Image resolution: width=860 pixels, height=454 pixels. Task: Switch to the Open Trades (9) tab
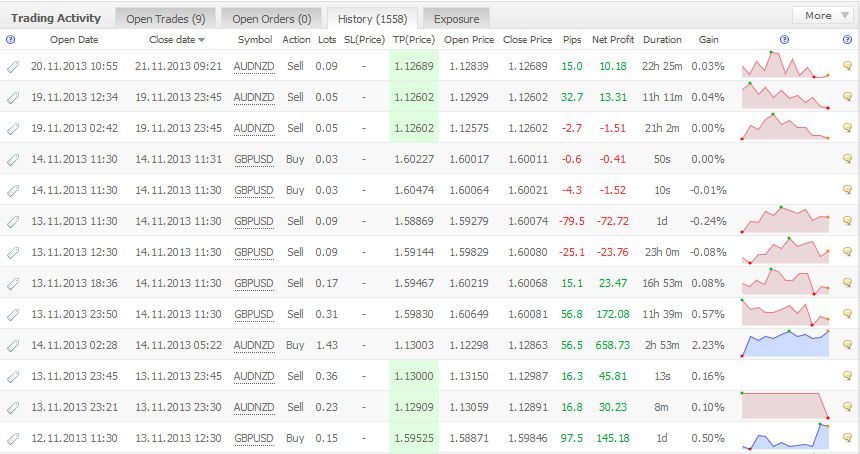click(x=165, y=18)
